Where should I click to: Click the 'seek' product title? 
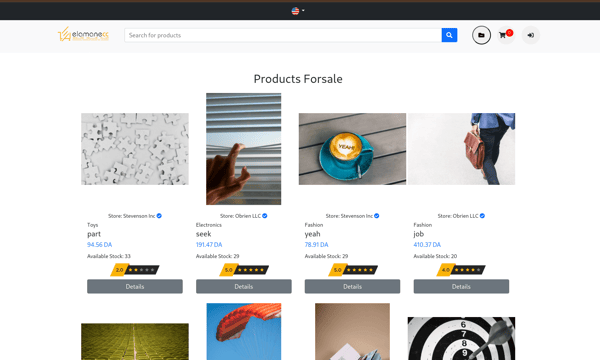pyautogui.click(x=204, y=234)
